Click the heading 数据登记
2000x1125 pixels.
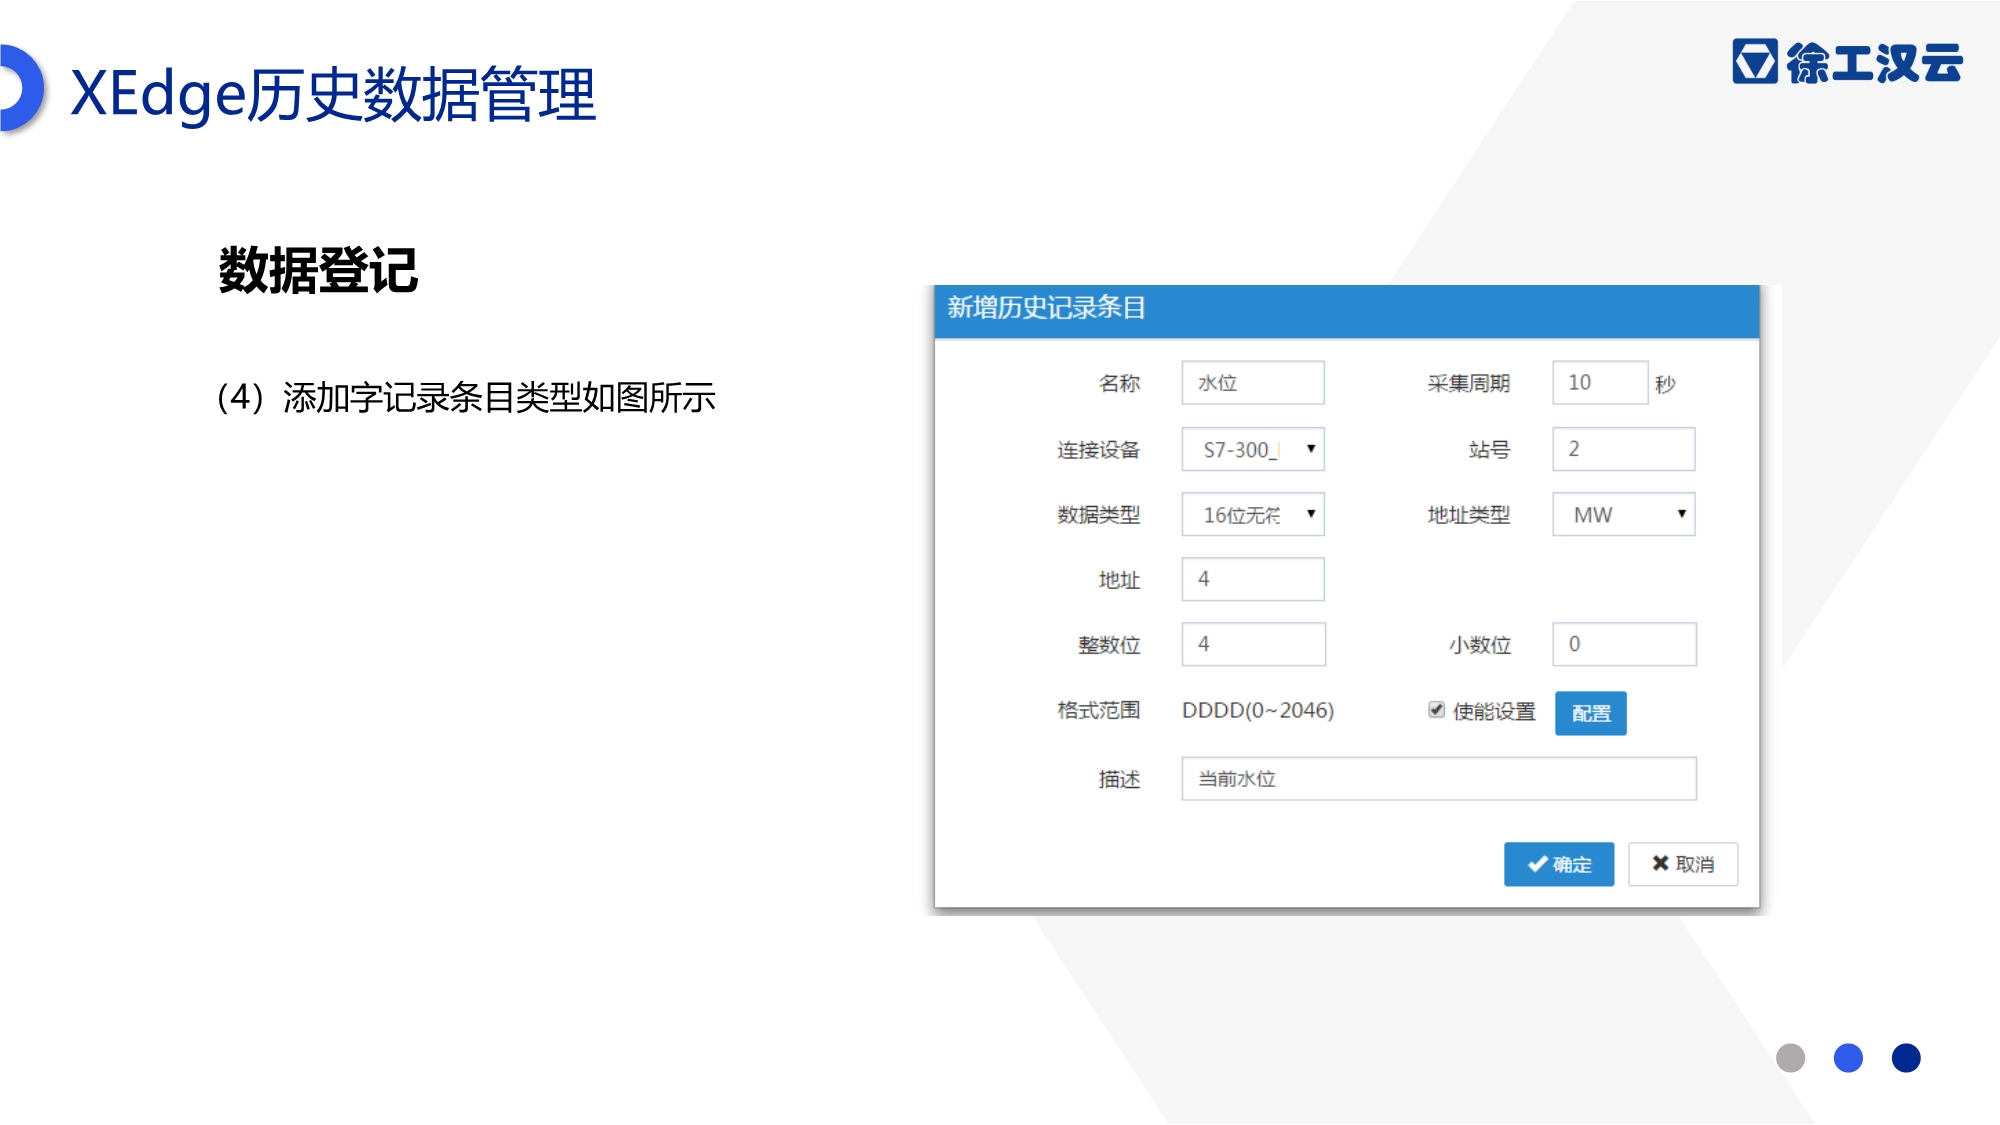pos(318,270)
